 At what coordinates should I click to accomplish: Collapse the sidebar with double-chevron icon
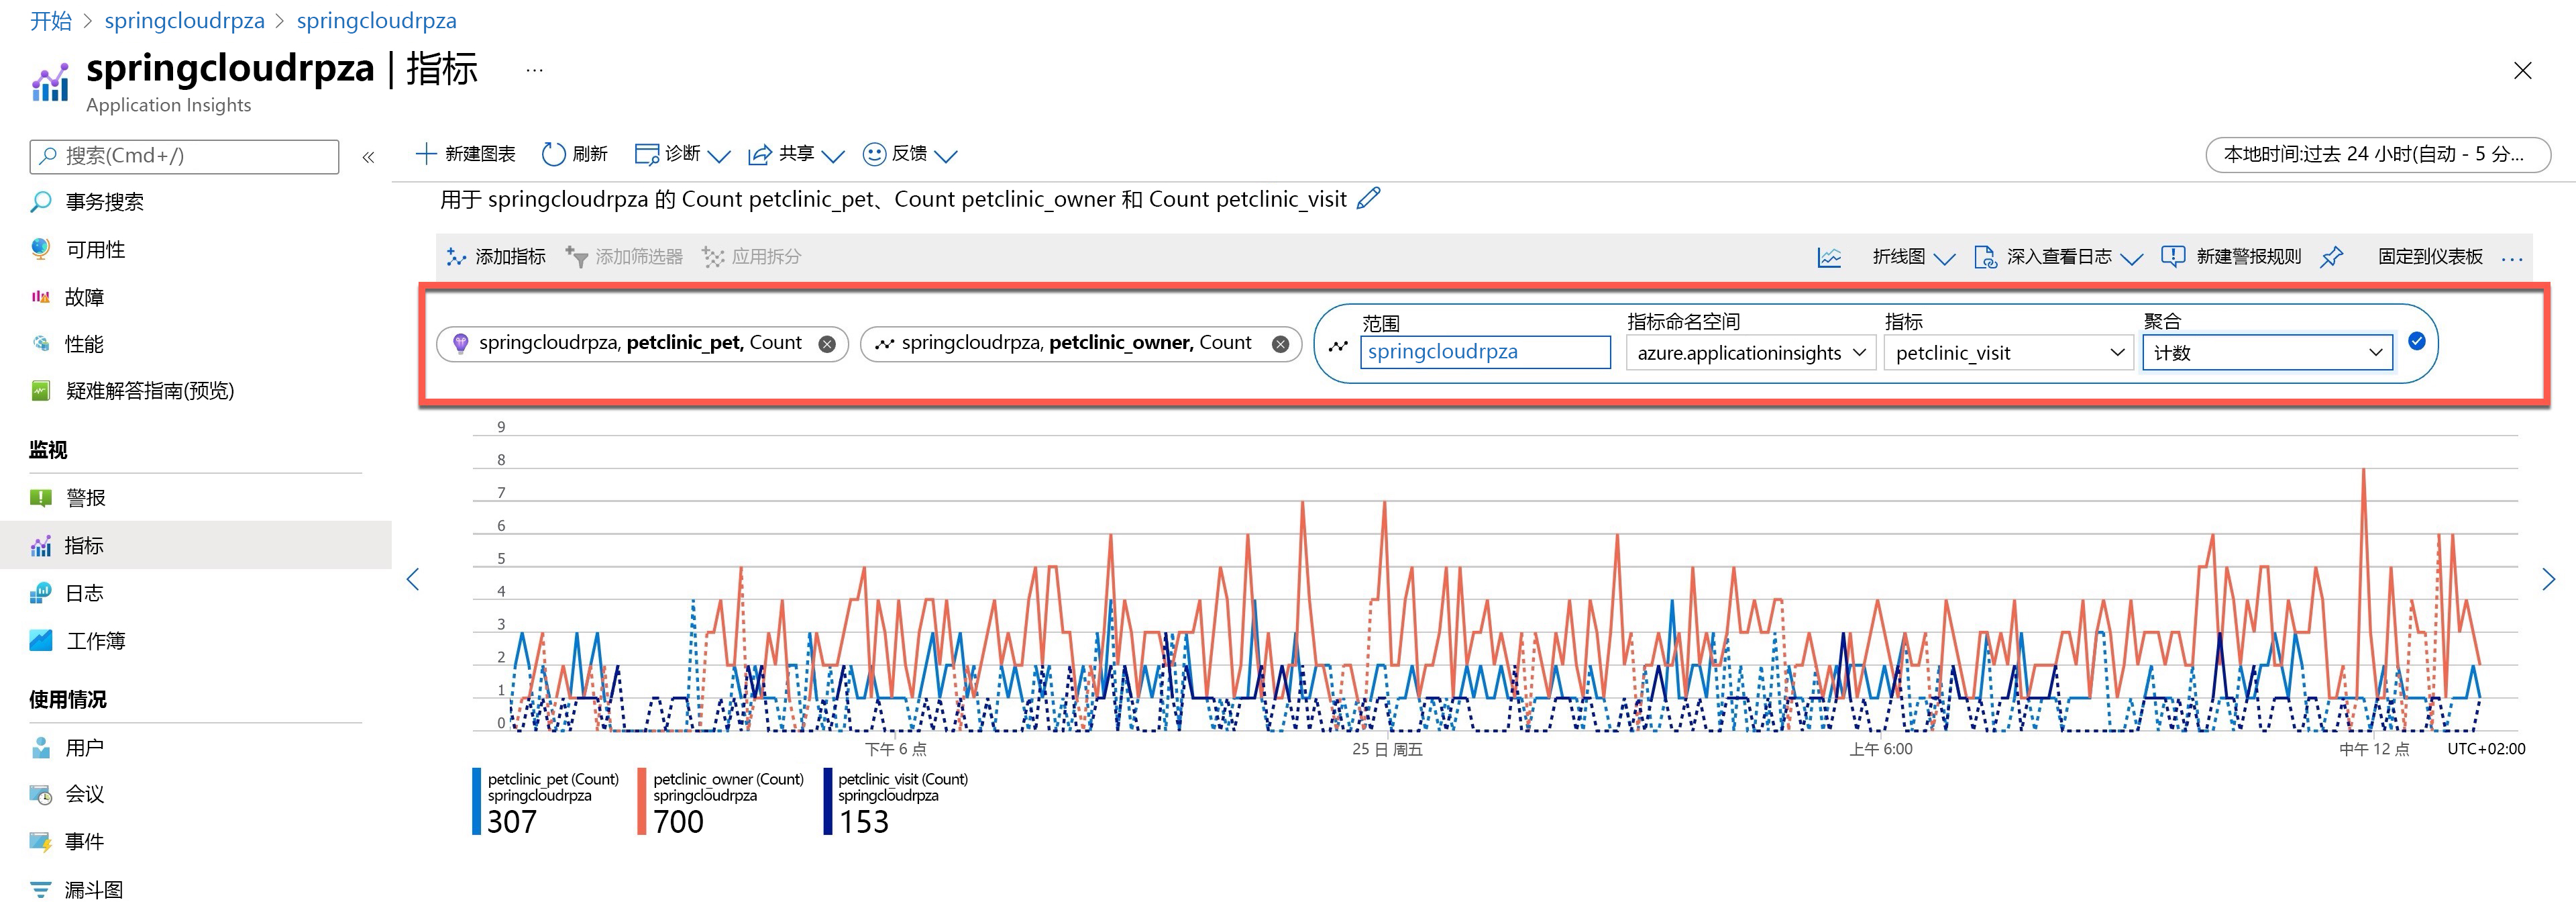pyautogui.click(x=368, y=157)
